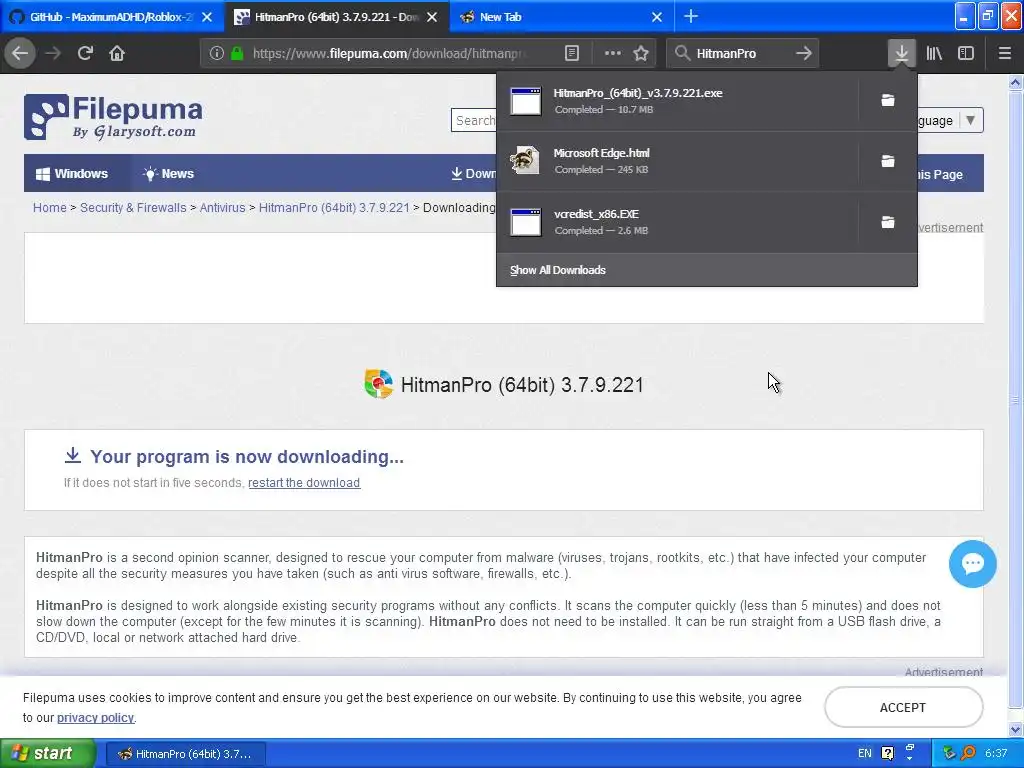Open Security & Firewalls breadcrumb
The width and height of the screenshot is (1024, 768).
[x=133, y=208]
